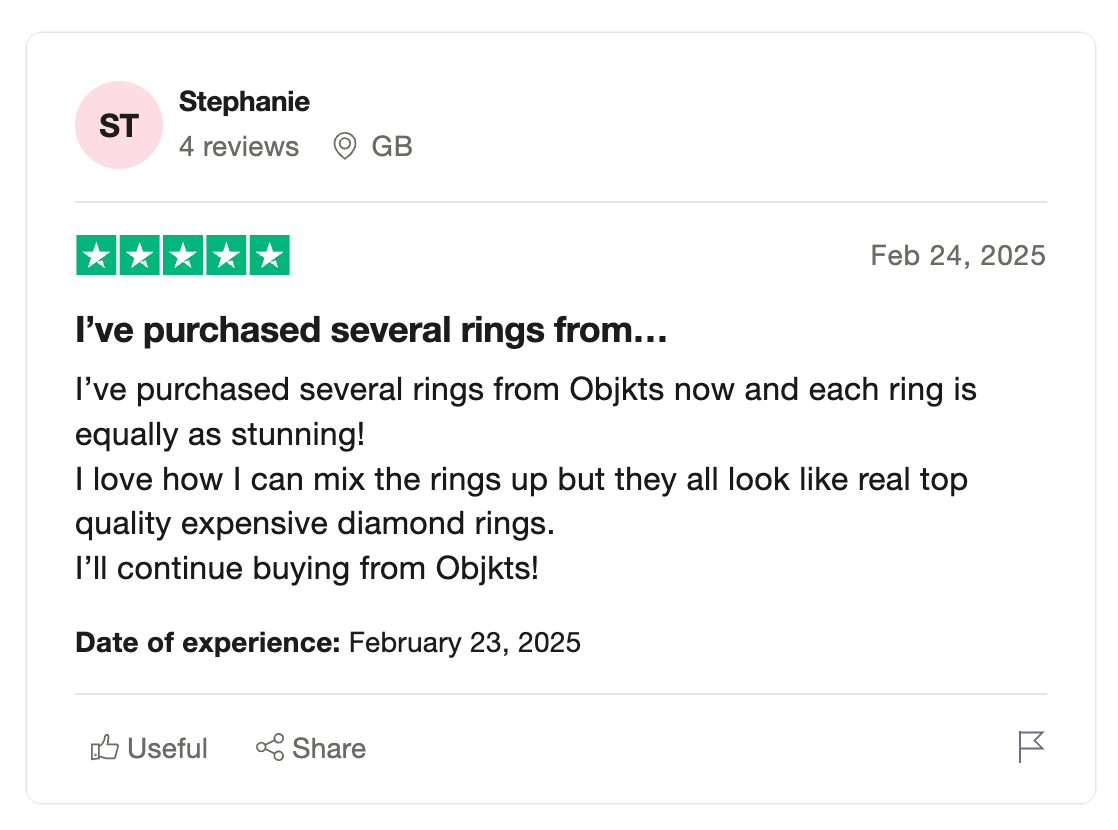Click the fifth green rating star
Image resolution: width=1118 pixels, height=830 pixels.
(269, 256)
